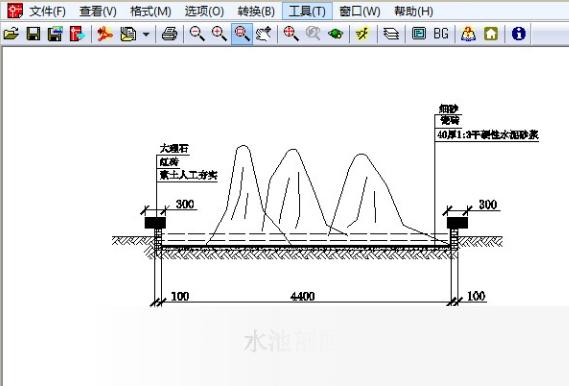Select the pan hand tool
Viewport: 569px width, 386px height.
coord(264,34)
